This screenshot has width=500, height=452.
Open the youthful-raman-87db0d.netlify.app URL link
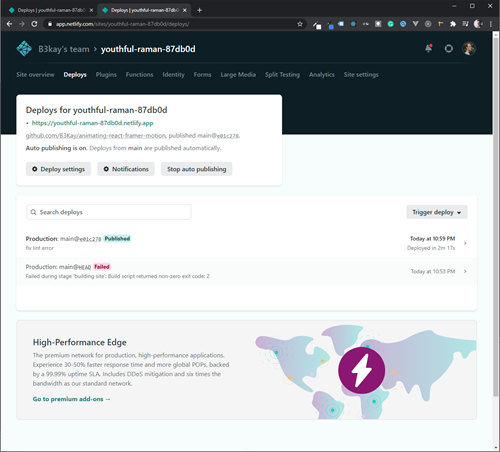click(x=92, y=123)
